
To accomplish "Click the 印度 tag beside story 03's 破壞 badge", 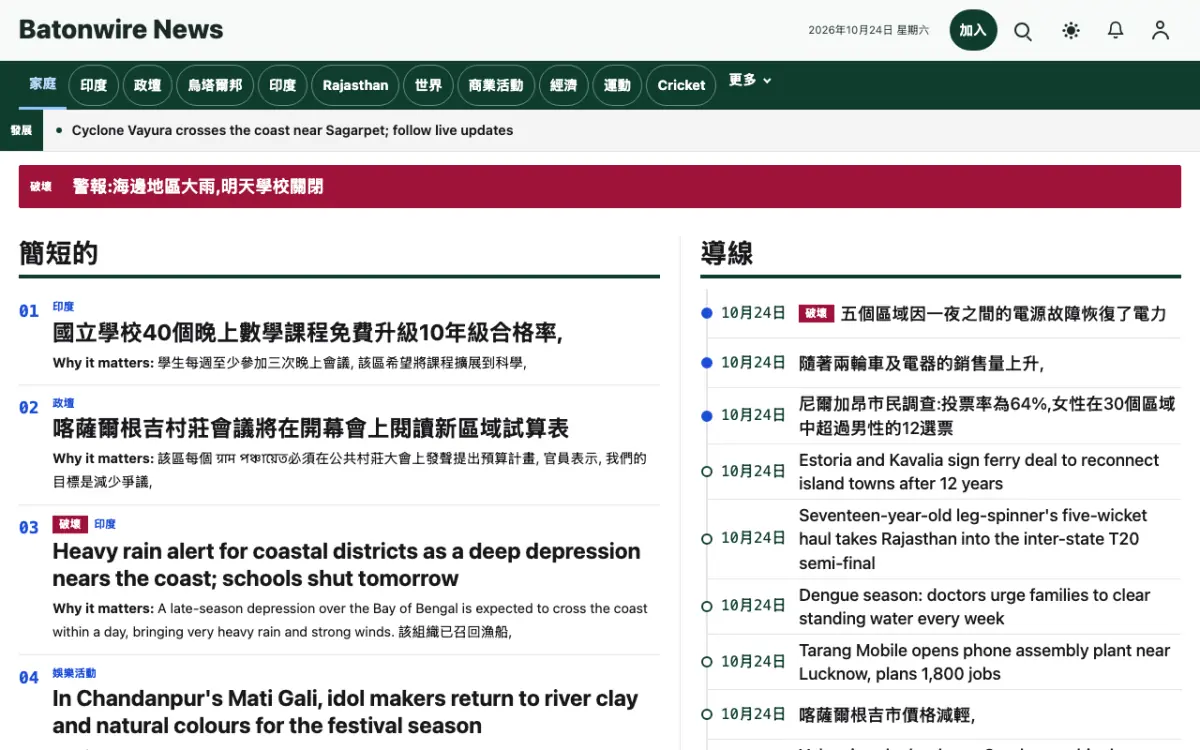I will coord(105,524).
